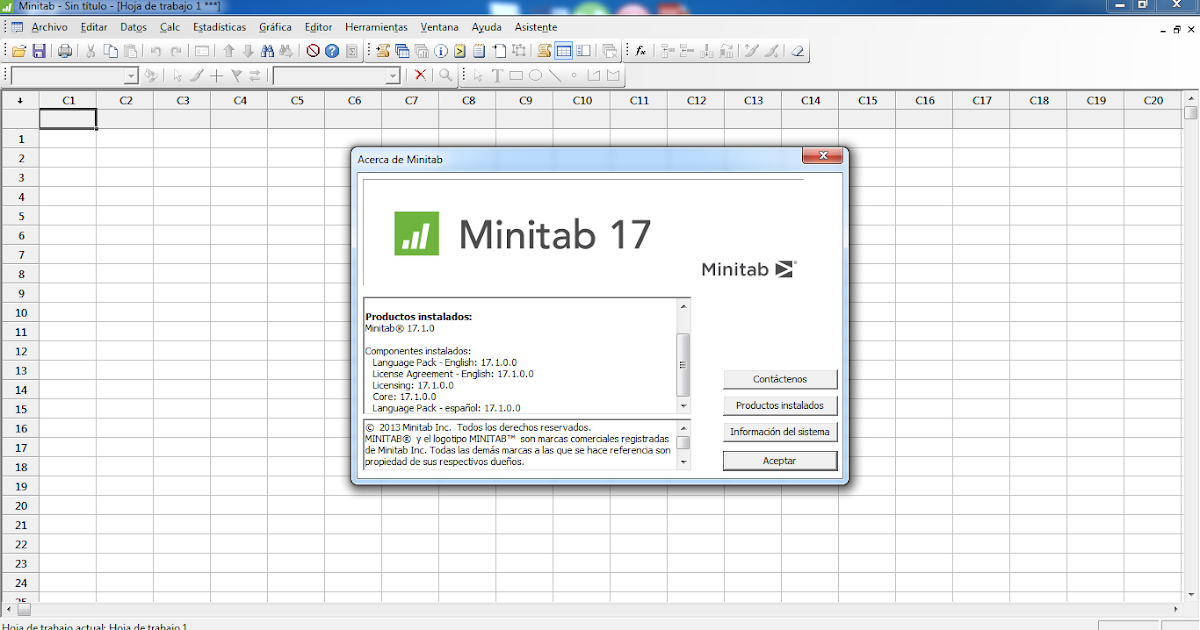Click Aceptar to close the dialog
This screenshot has width=1200, height=630.
(x=780, y=460)
